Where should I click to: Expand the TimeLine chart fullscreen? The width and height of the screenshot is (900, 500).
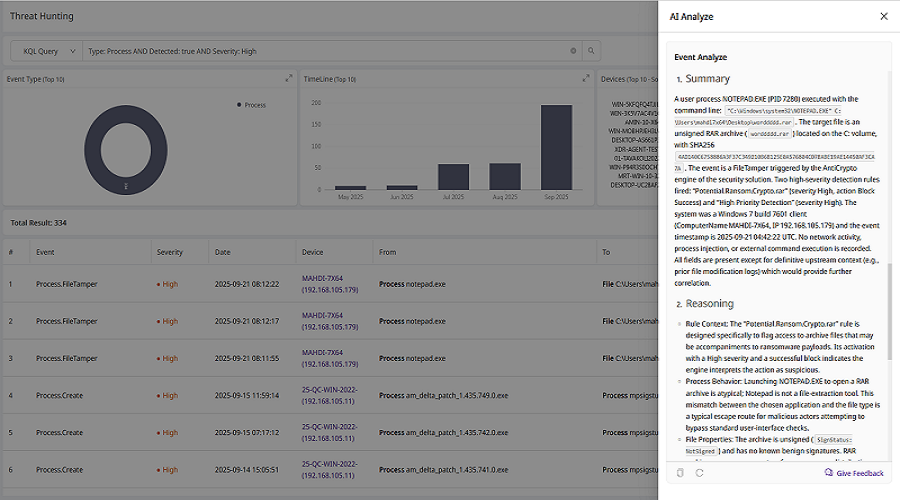[x=586, y=78]
